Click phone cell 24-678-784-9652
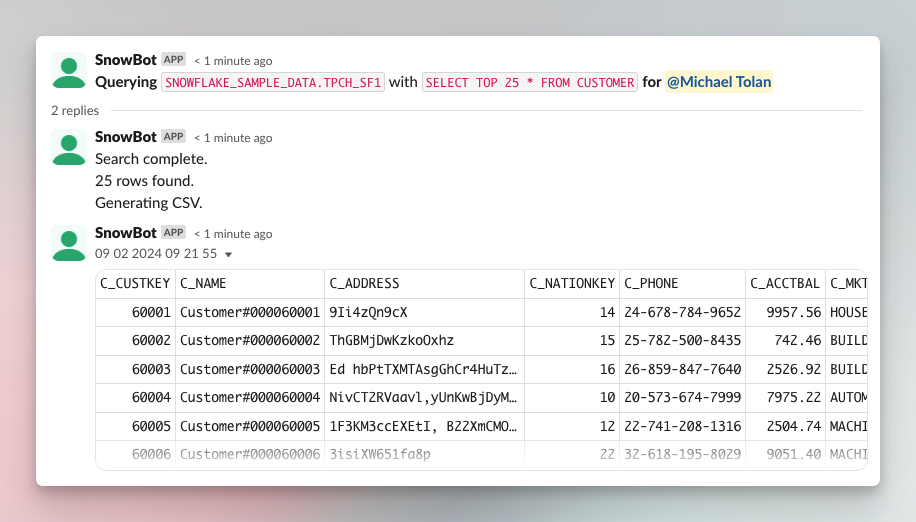 pyautogui.click(x=682, y=312)
